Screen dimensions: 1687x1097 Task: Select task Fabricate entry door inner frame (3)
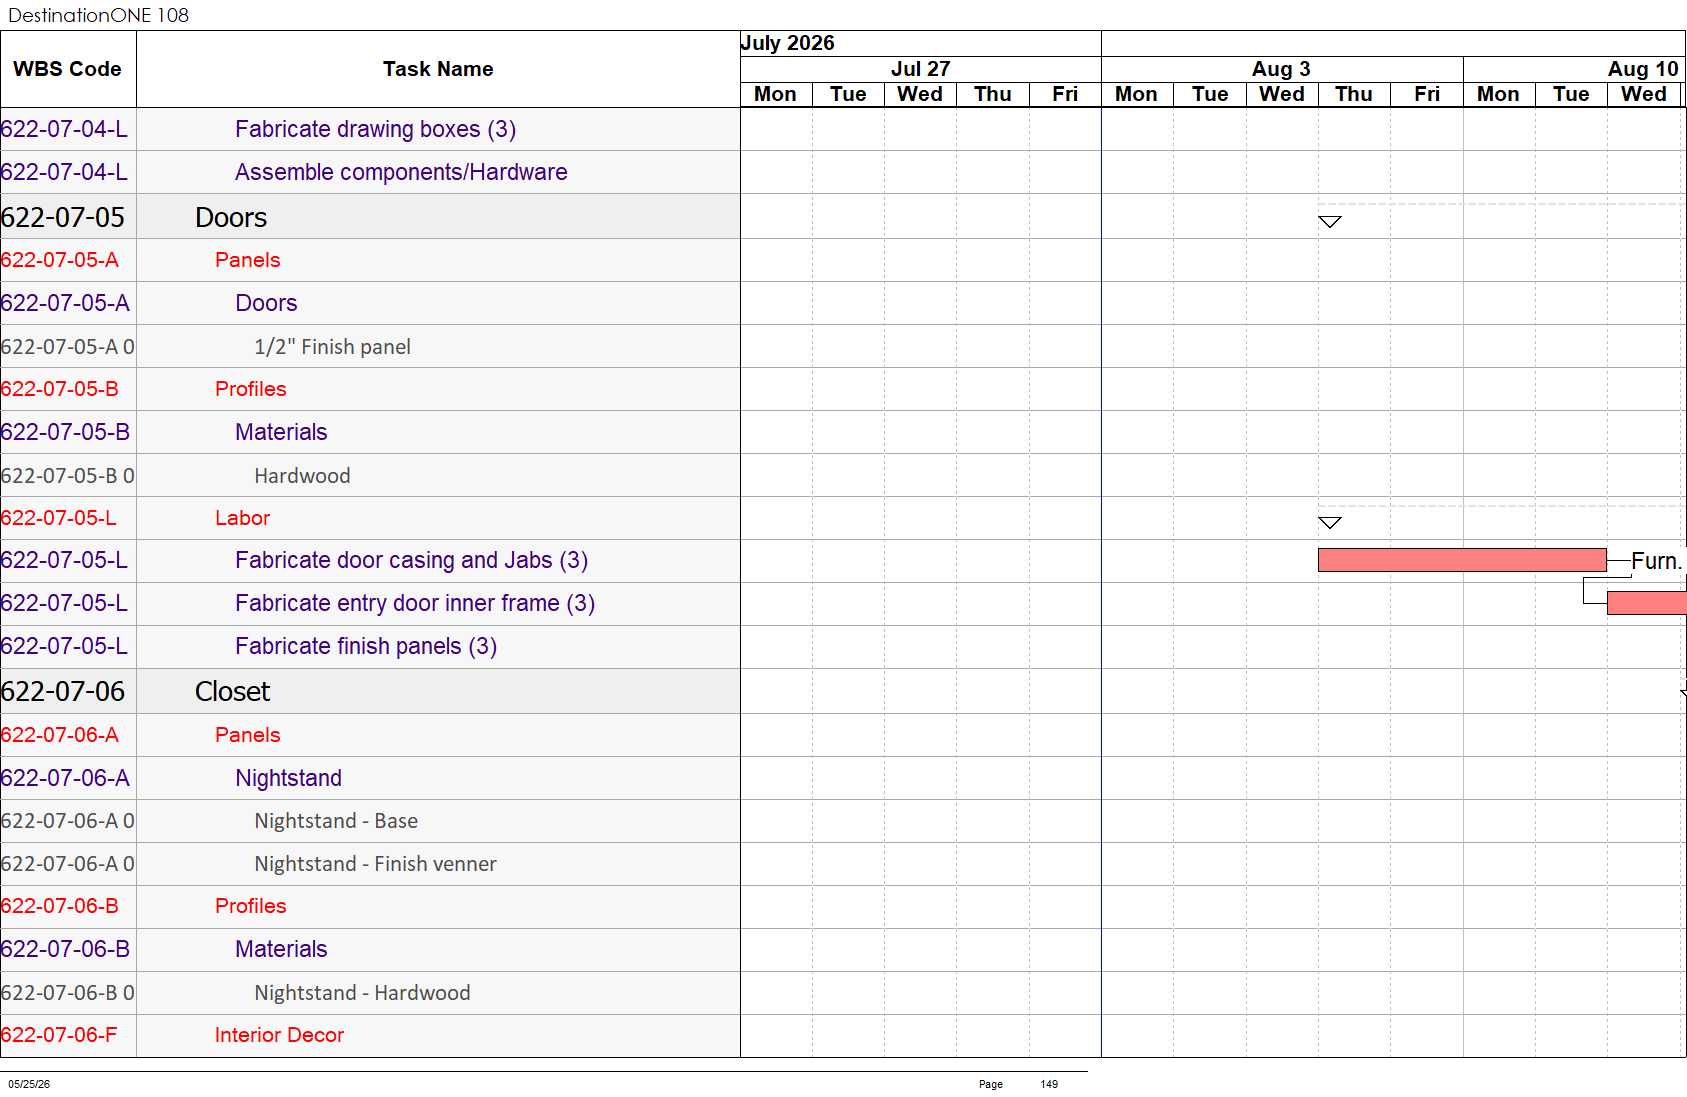(415, 603)
